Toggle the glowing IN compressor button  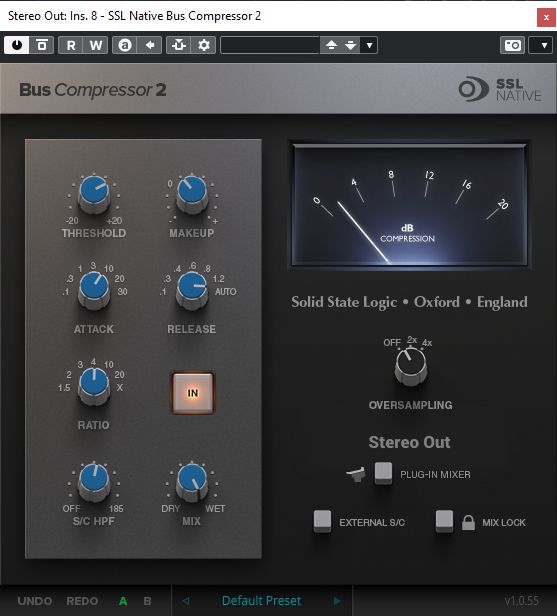192,393
